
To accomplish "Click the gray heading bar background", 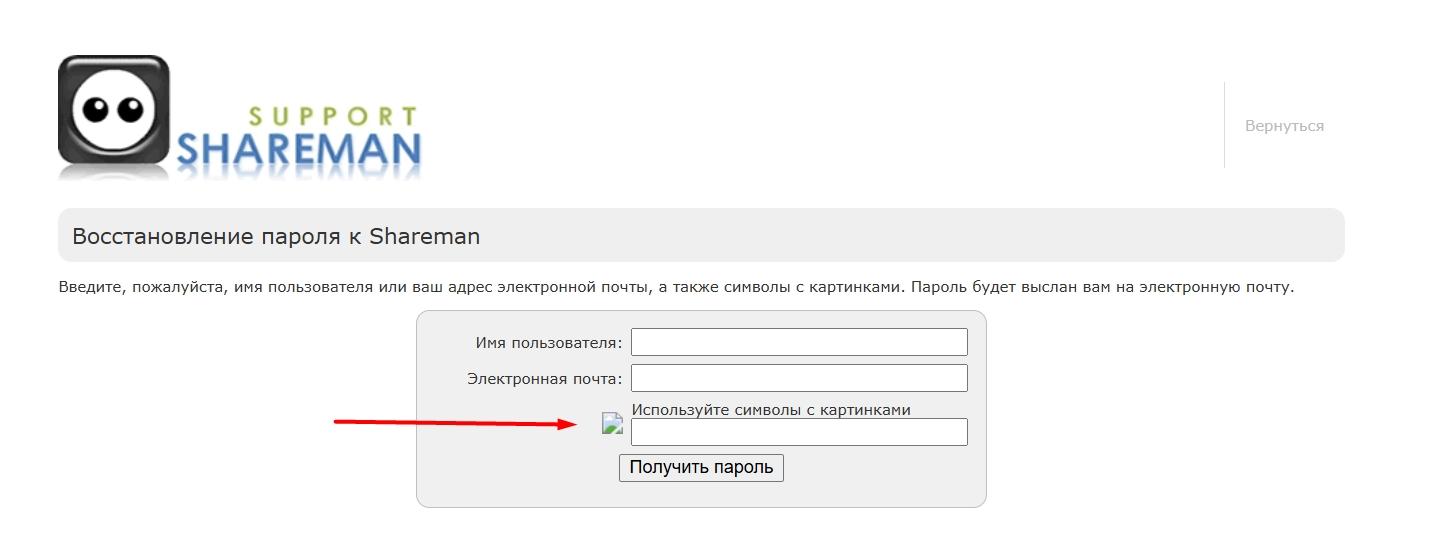I will (x=900, y=235).
